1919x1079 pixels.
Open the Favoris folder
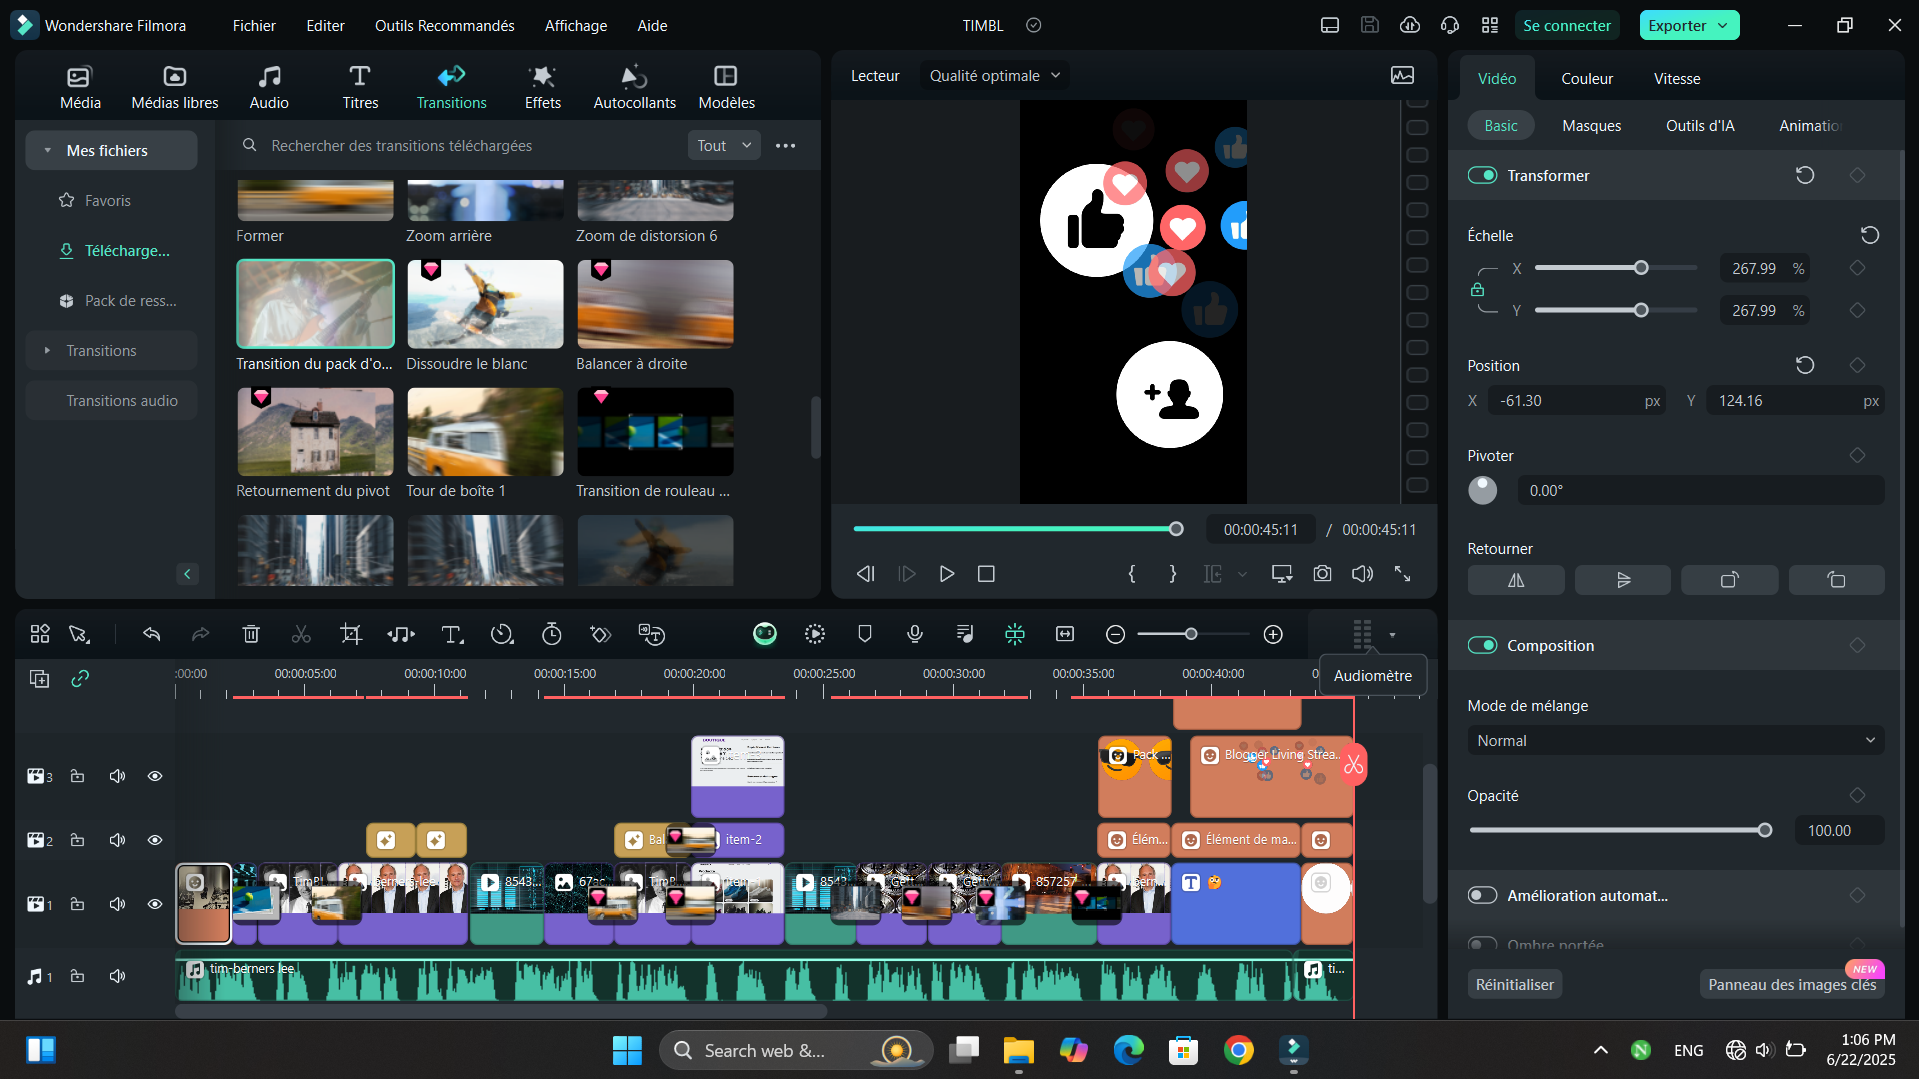click(x=108, y=200)
